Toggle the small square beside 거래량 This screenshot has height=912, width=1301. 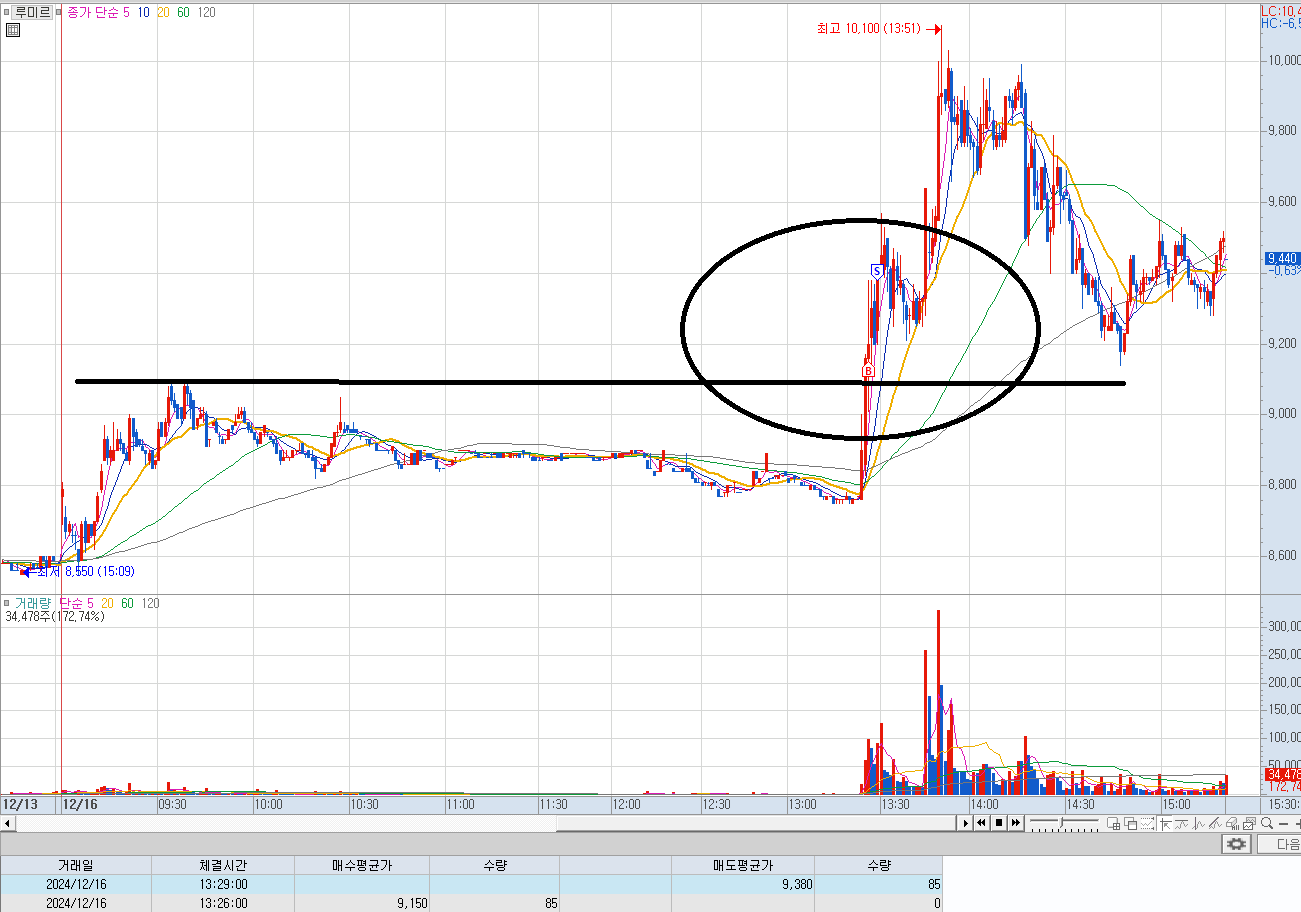(6, 604)
